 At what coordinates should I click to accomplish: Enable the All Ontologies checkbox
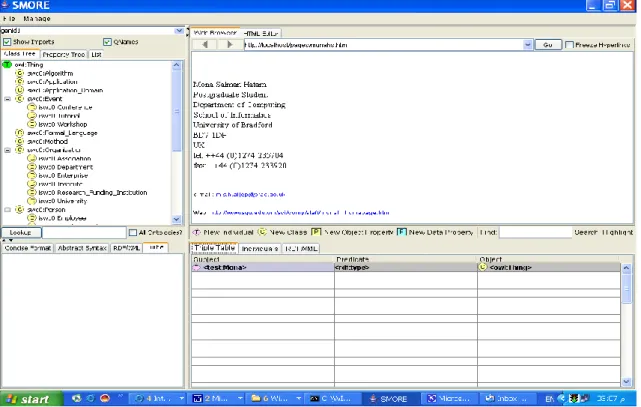(133, 233)
